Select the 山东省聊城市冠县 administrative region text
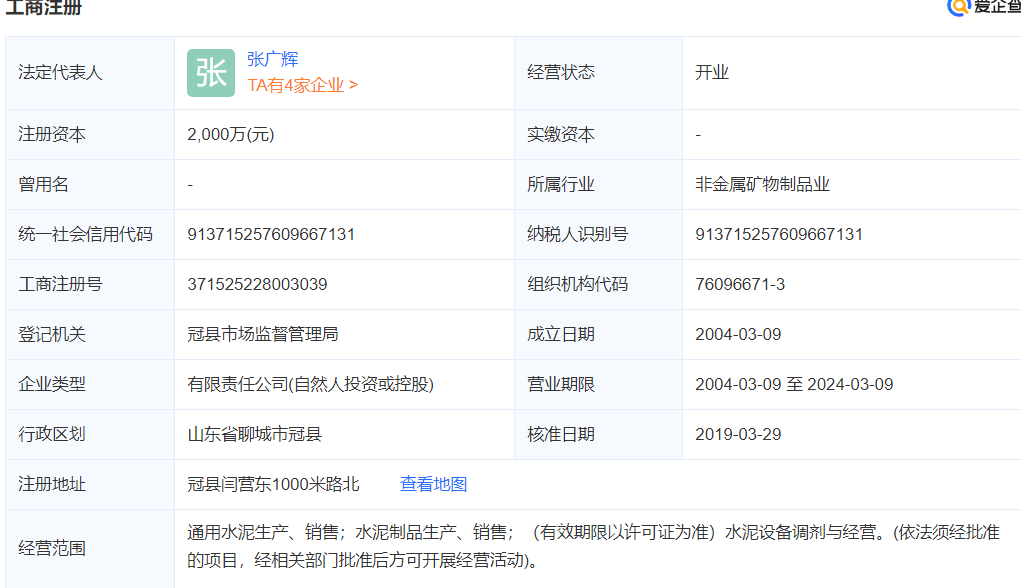Screen dimensions: 1021x588 pos(254,434)
